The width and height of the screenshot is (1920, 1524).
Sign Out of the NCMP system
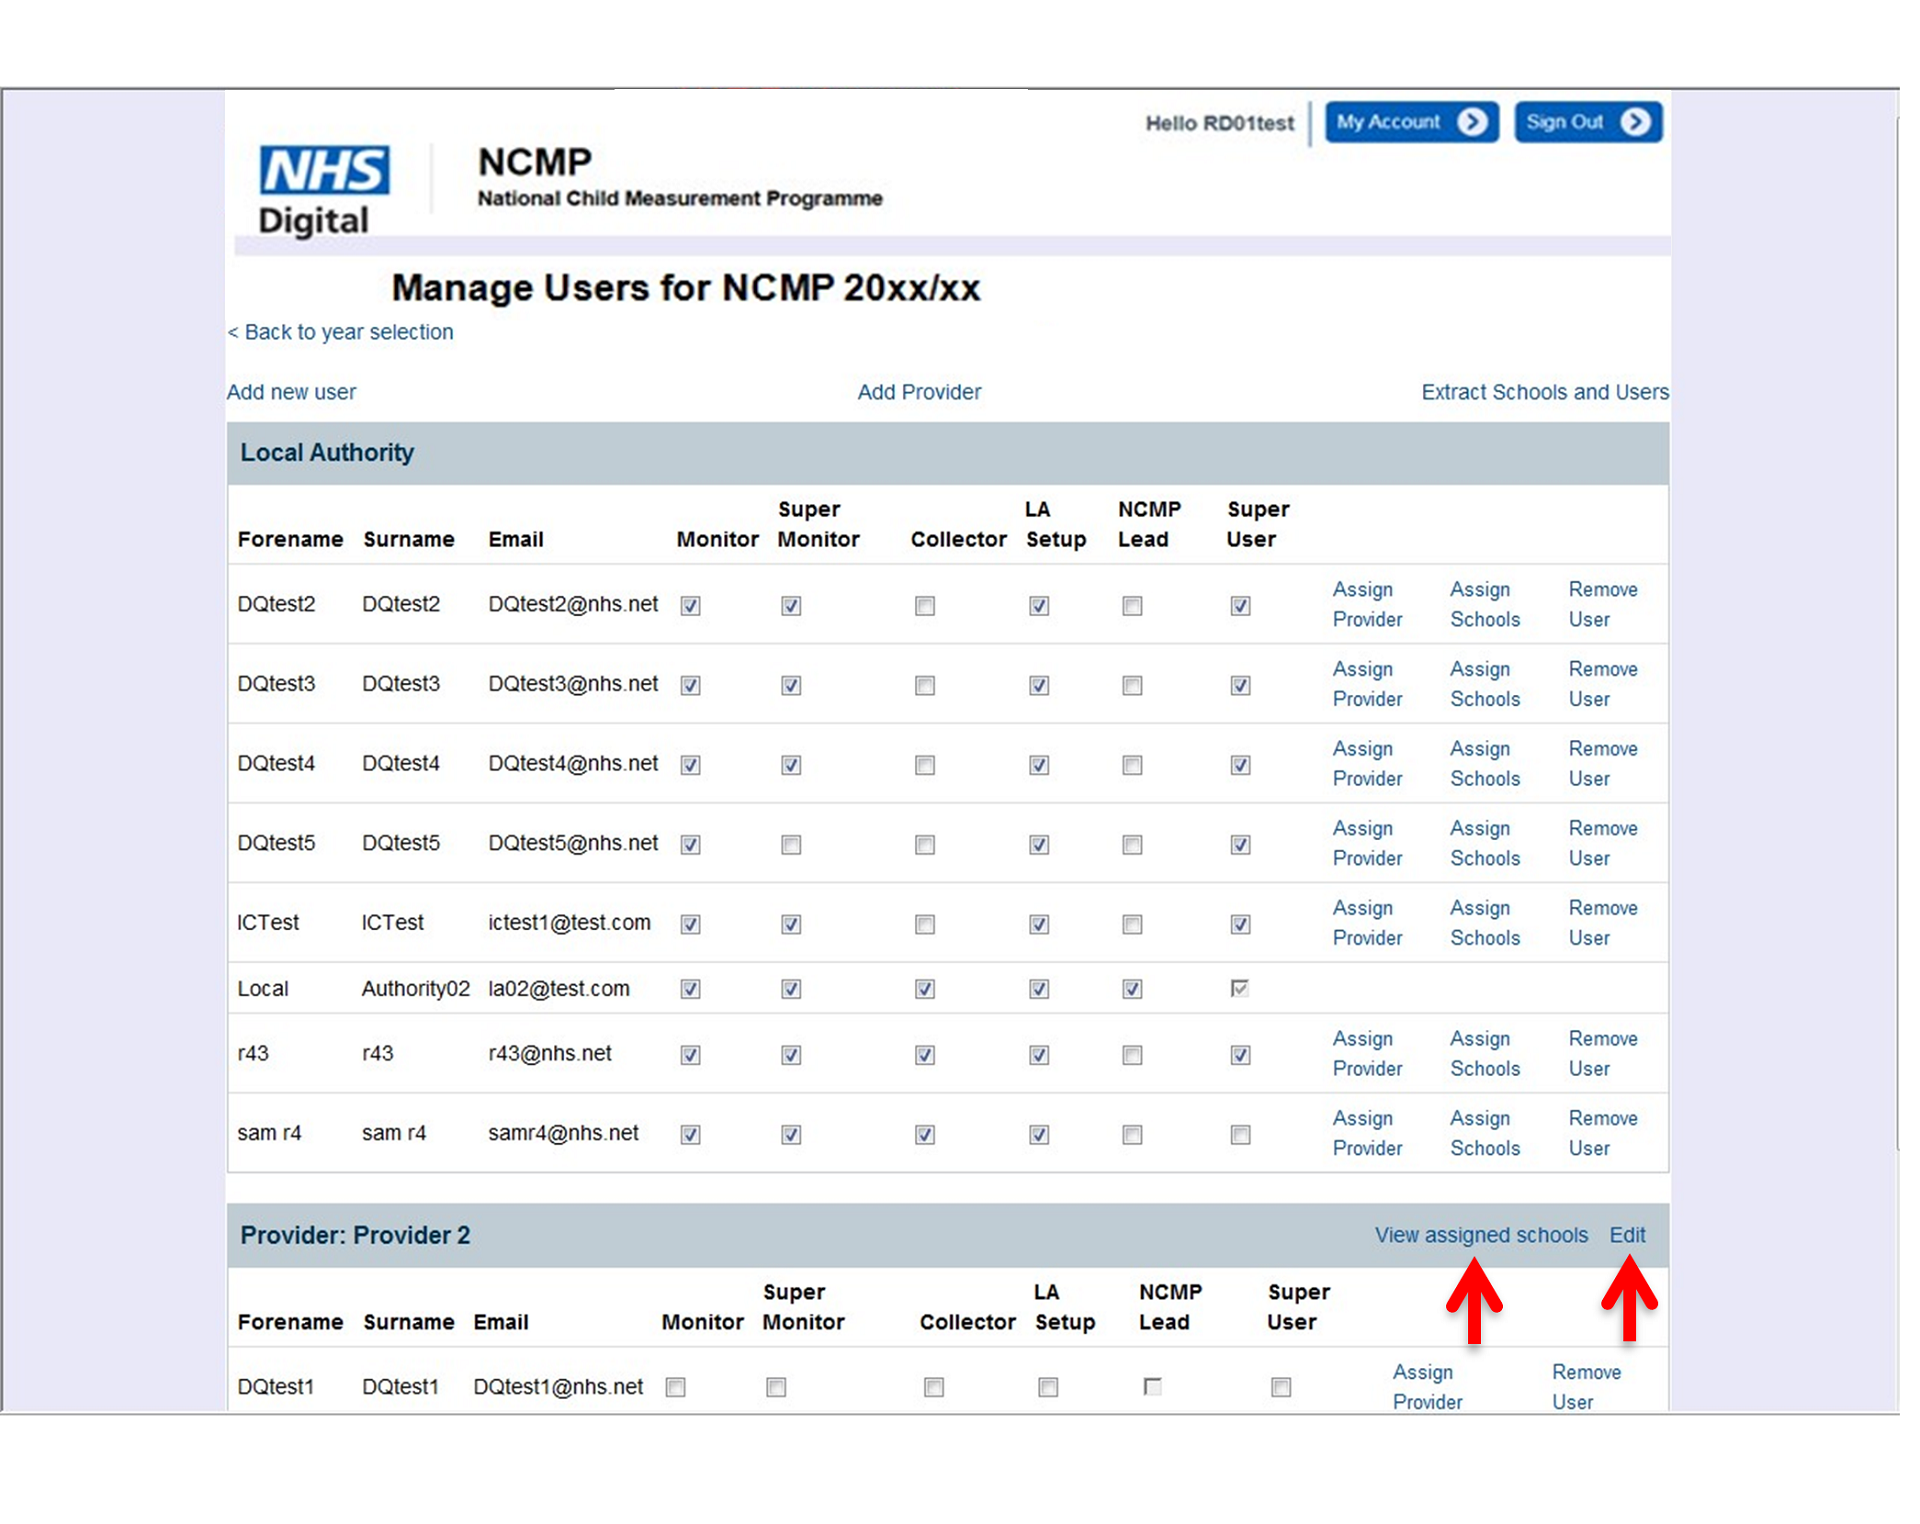coord(1587,122)
